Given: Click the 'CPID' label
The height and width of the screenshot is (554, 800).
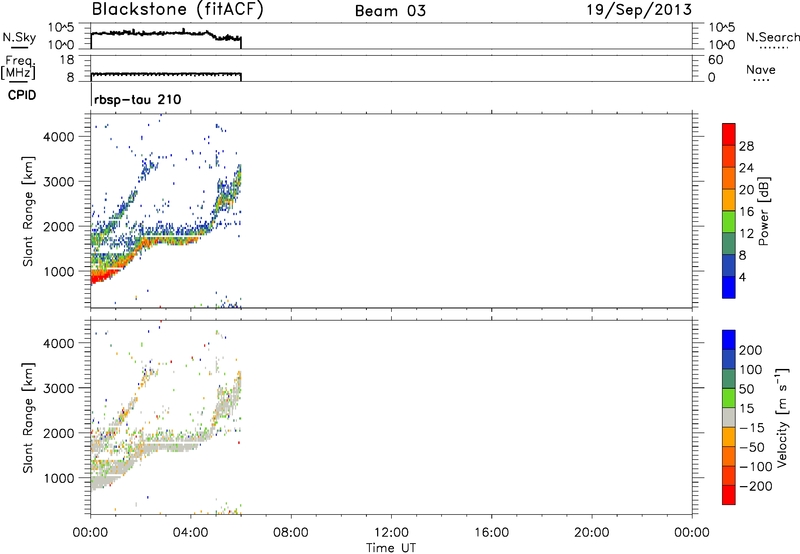Looking at the screenshot, I should click(22, 95).
